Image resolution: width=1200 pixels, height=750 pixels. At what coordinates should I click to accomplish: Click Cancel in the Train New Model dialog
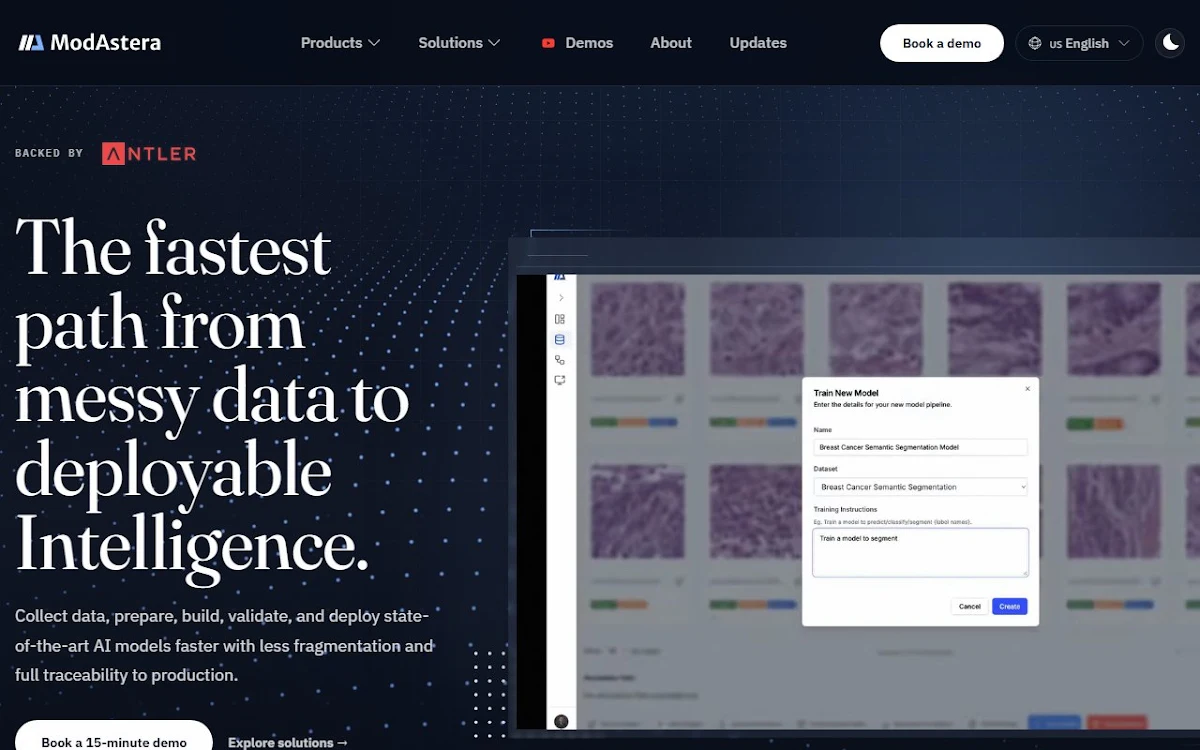[970, 606]
